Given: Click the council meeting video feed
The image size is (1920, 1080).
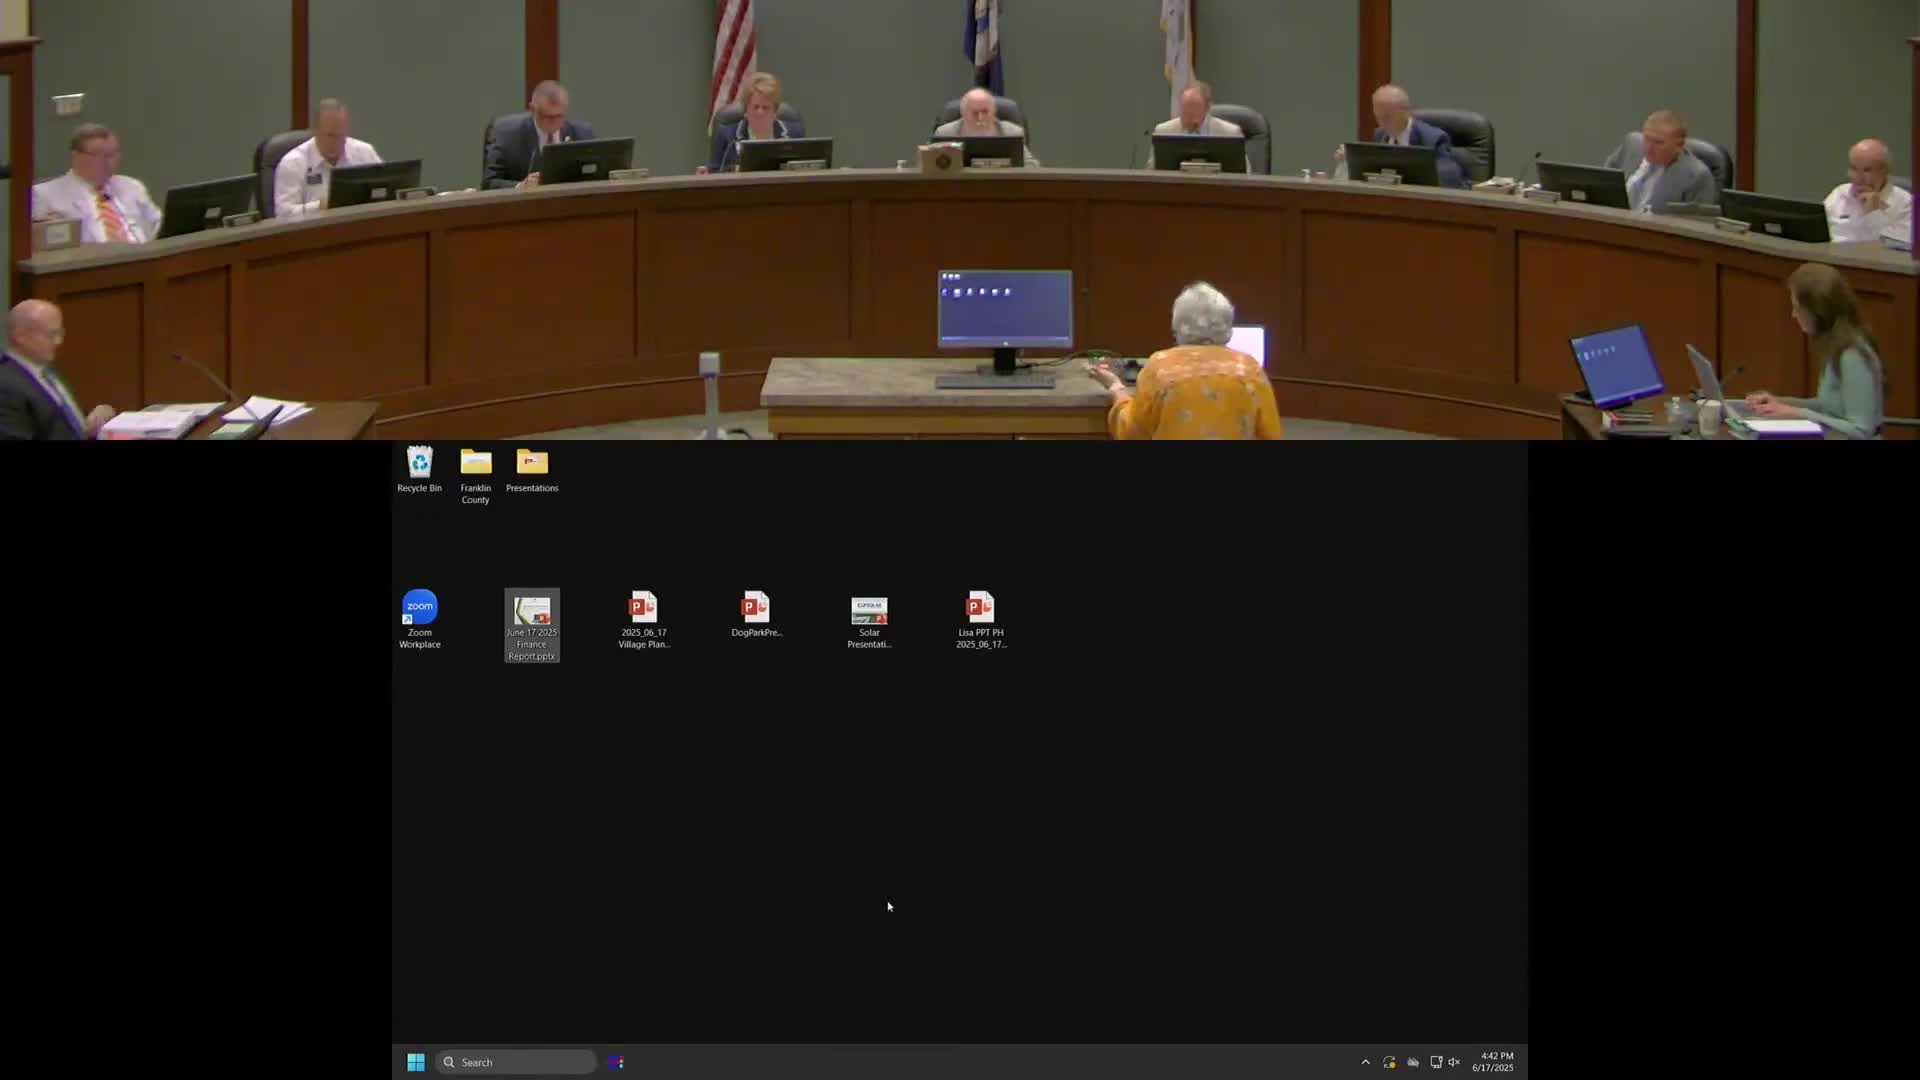Looking at the screenshot, I should (960, 220).
